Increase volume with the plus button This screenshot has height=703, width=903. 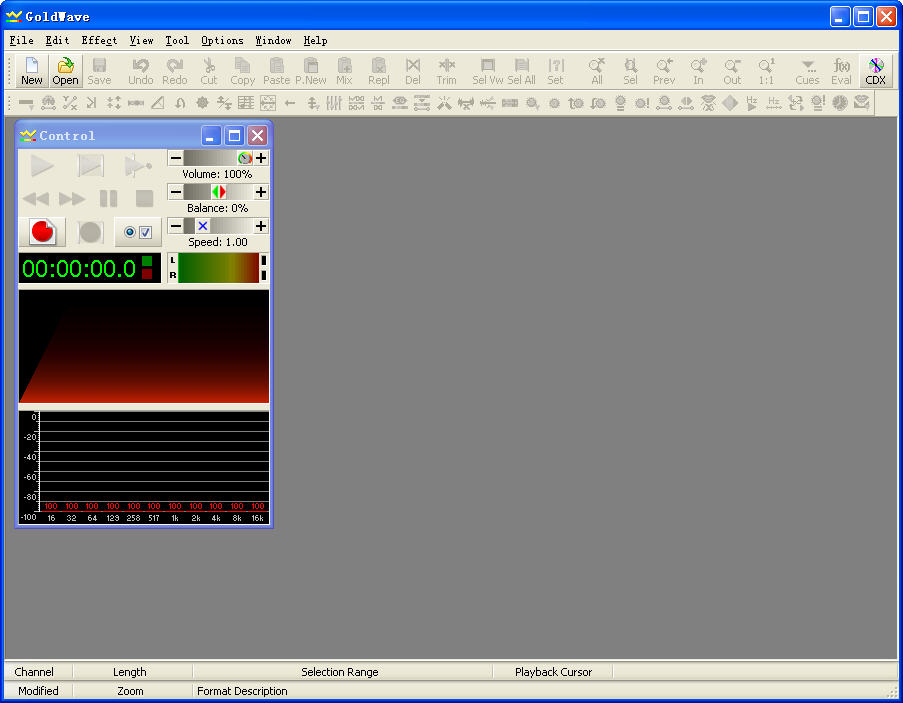click(x=261, y=158)
